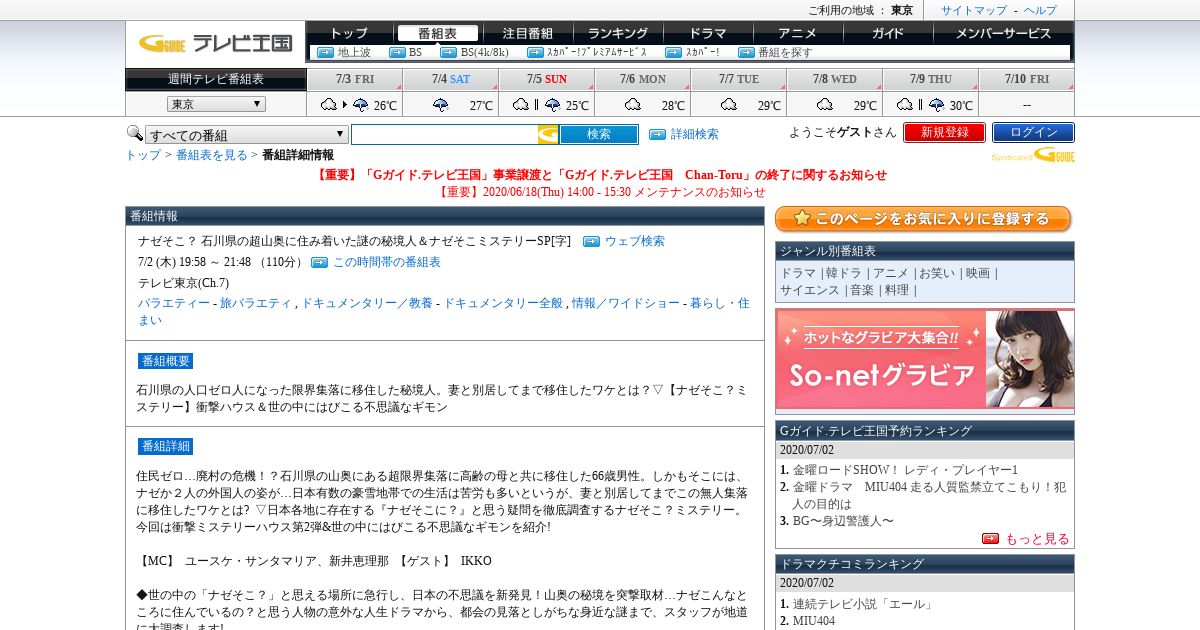Open the メンバーサービス tab

pyautogui.click(x=1003, y=33)
